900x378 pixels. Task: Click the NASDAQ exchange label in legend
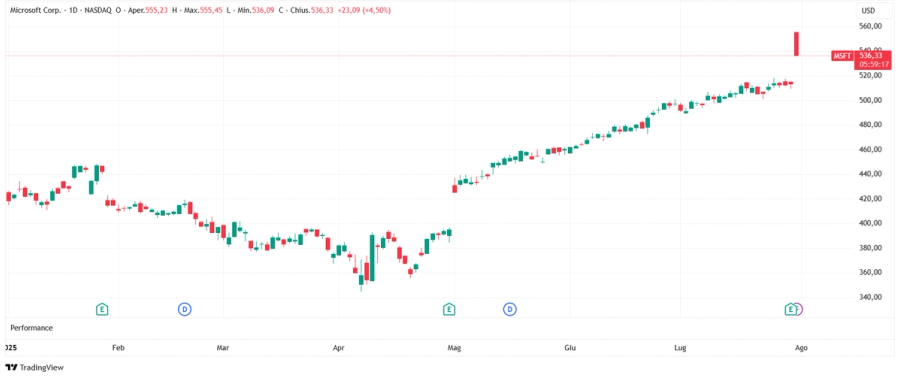tap(97, 10)
